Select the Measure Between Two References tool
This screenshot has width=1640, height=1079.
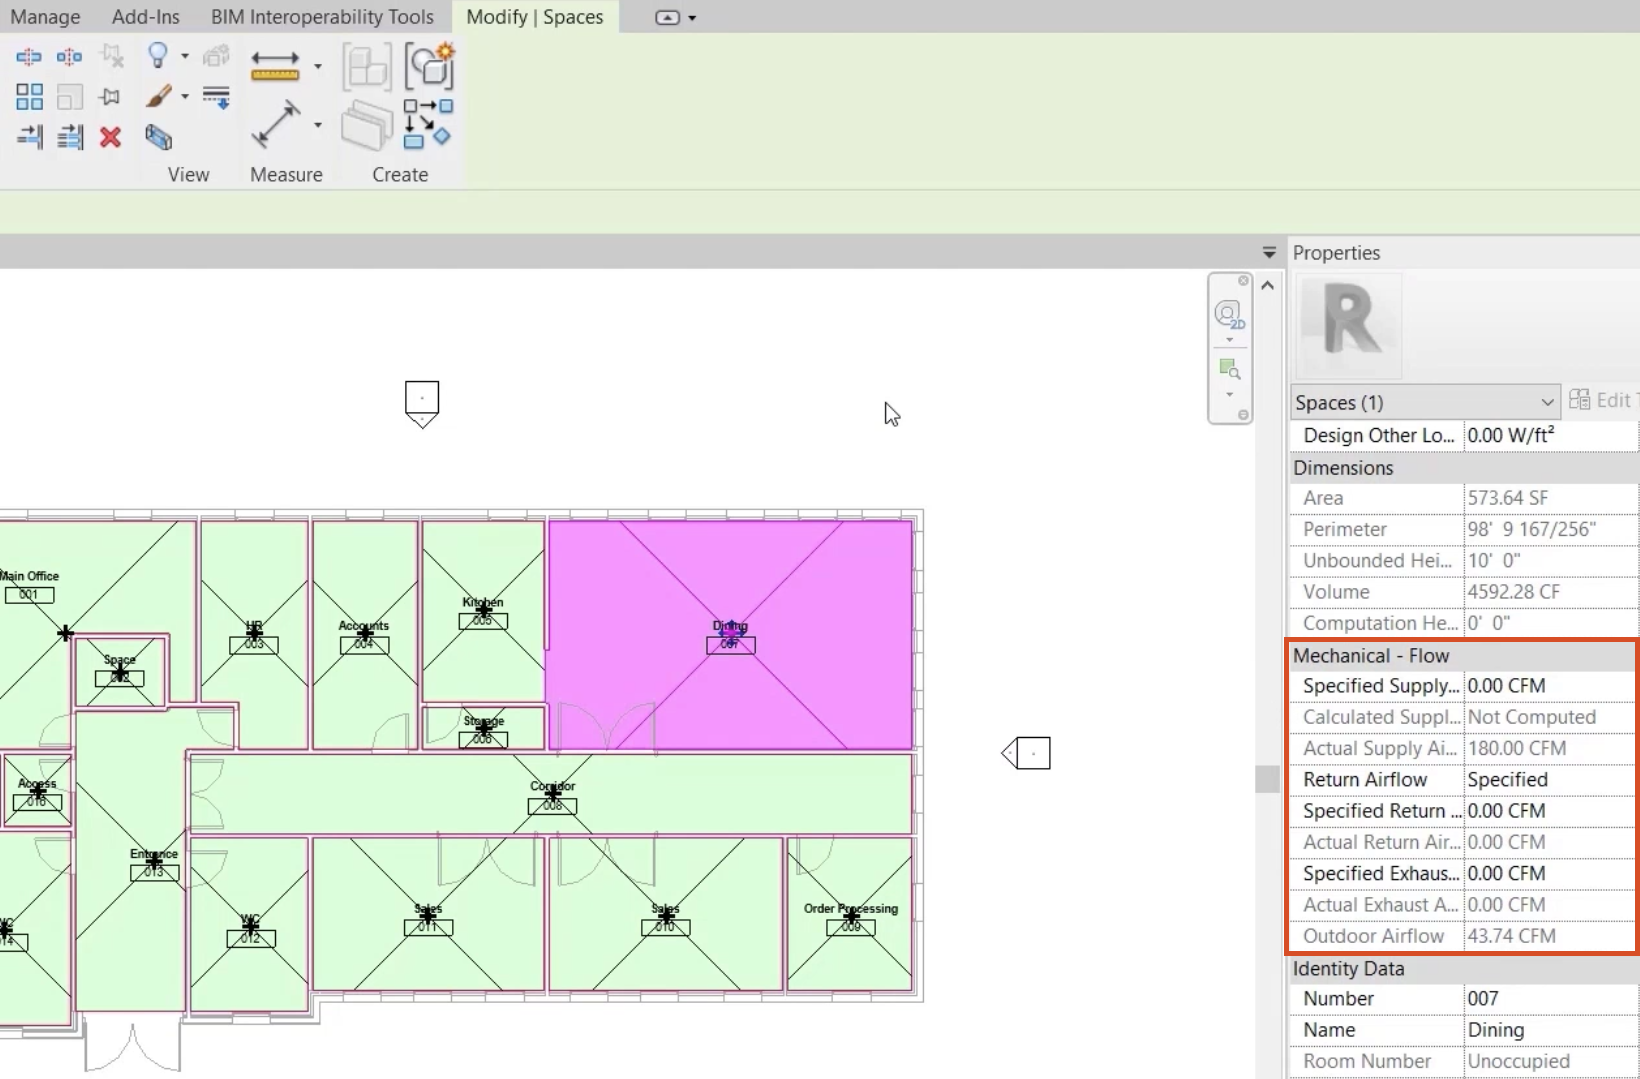(275, 65)
